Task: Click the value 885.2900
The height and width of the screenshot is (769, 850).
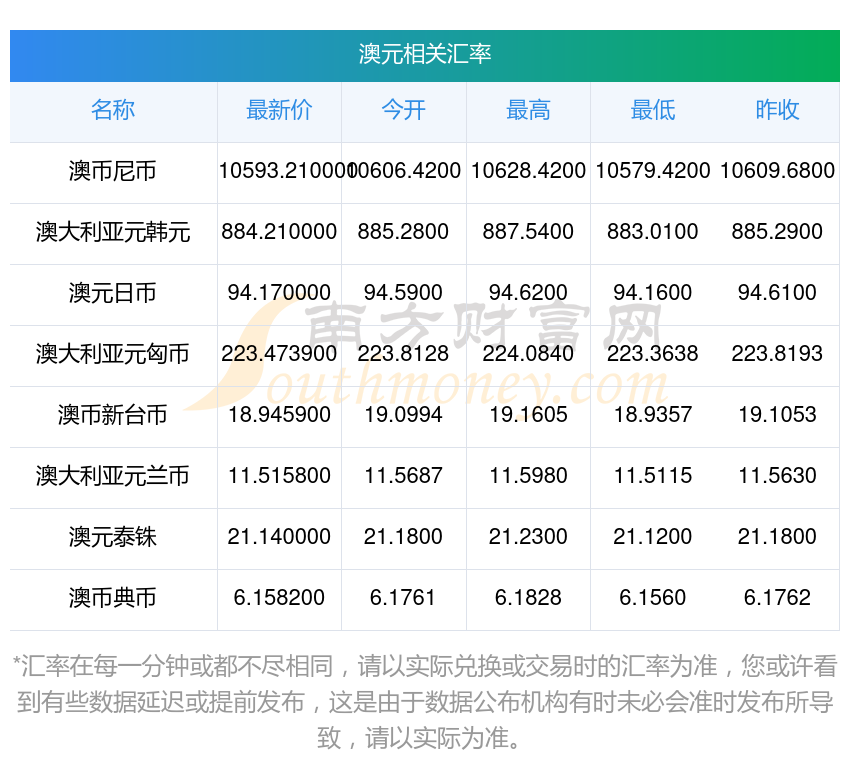Action: [777, 232]
